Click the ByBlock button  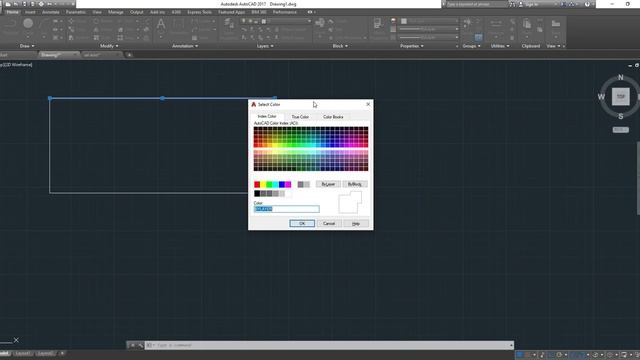click(355, 184)
